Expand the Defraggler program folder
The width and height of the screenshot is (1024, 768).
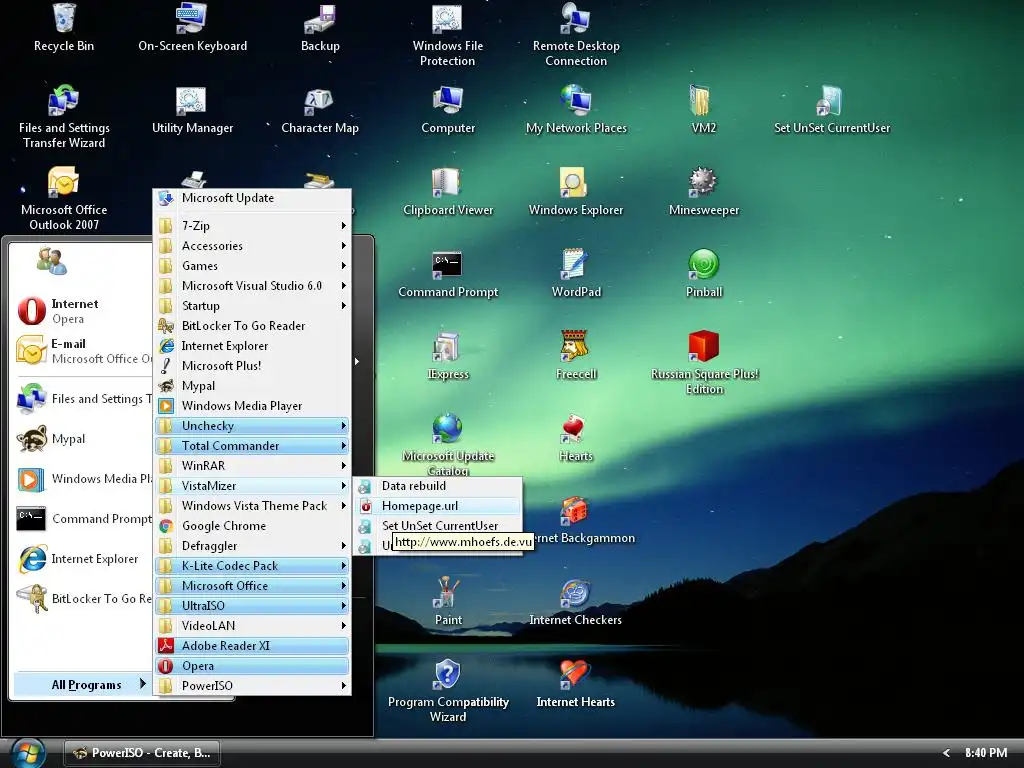(x=252, y=545)
